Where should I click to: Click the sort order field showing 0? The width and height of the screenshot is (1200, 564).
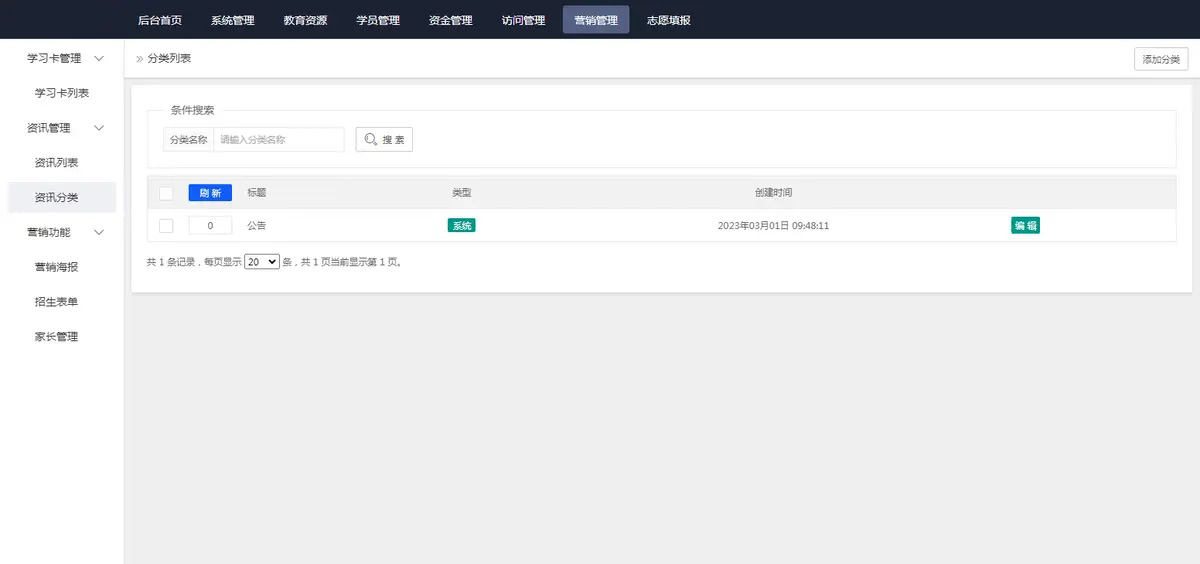tap(210, 226)
